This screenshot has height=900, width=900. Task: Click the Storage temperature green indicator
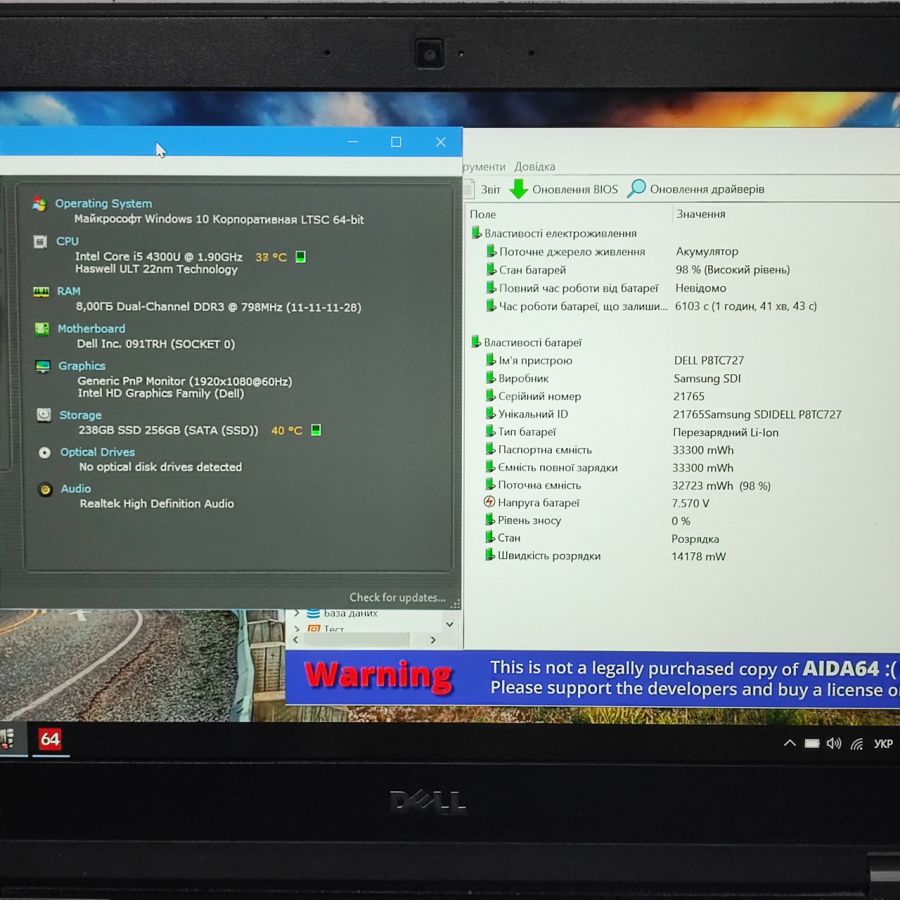point(316,430)
